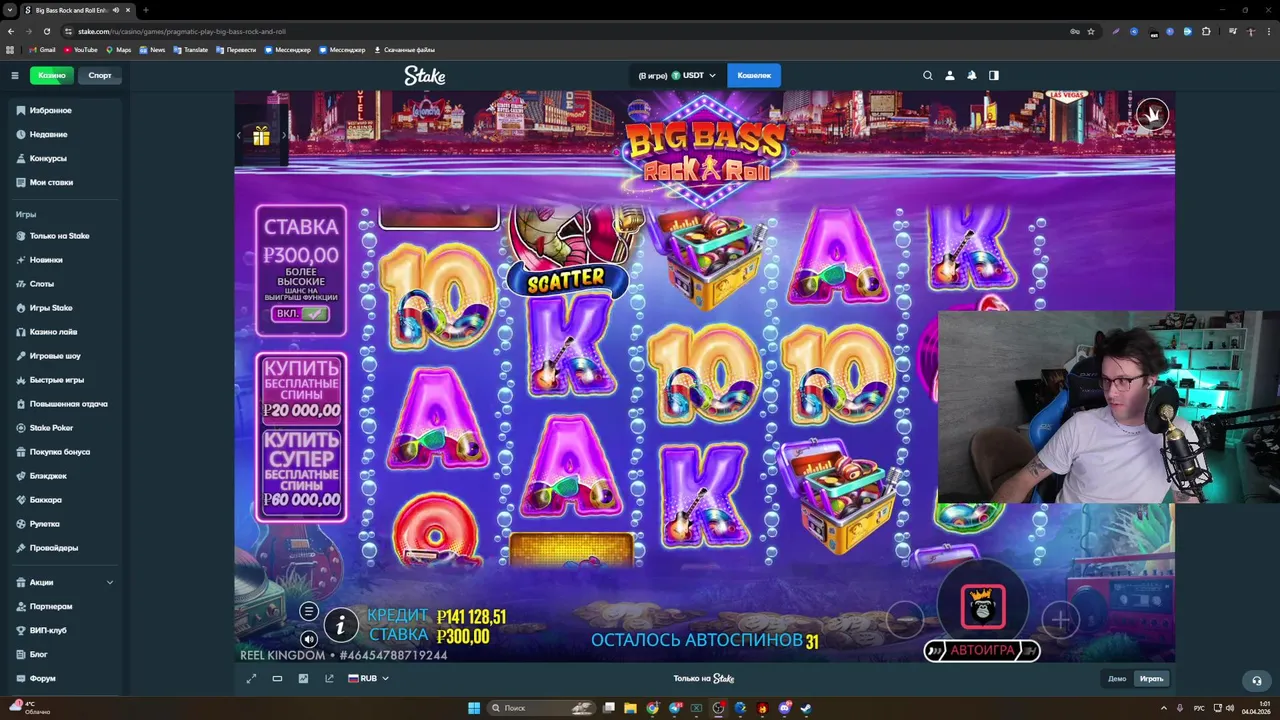
Task: Toggle the ВКЛ ante bet switch
Action: click(x=301, y=313)
